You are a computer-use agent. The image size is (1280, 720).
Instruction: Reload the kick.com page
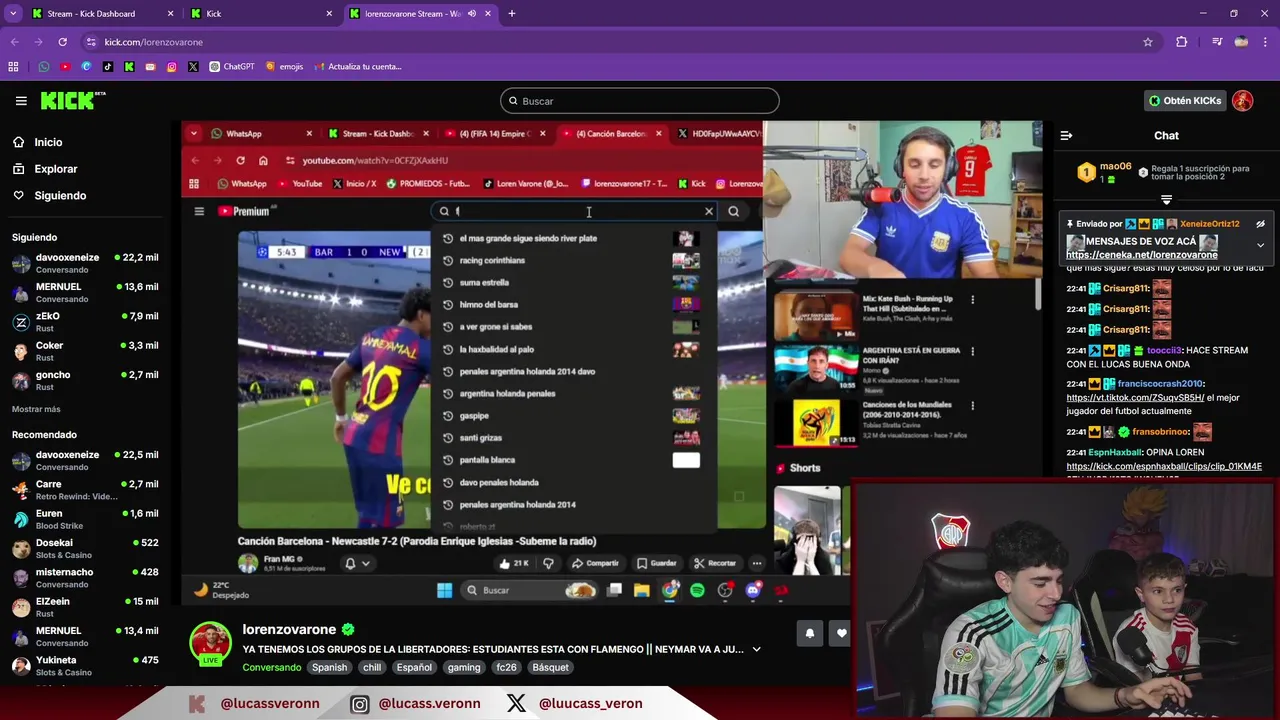62,42
